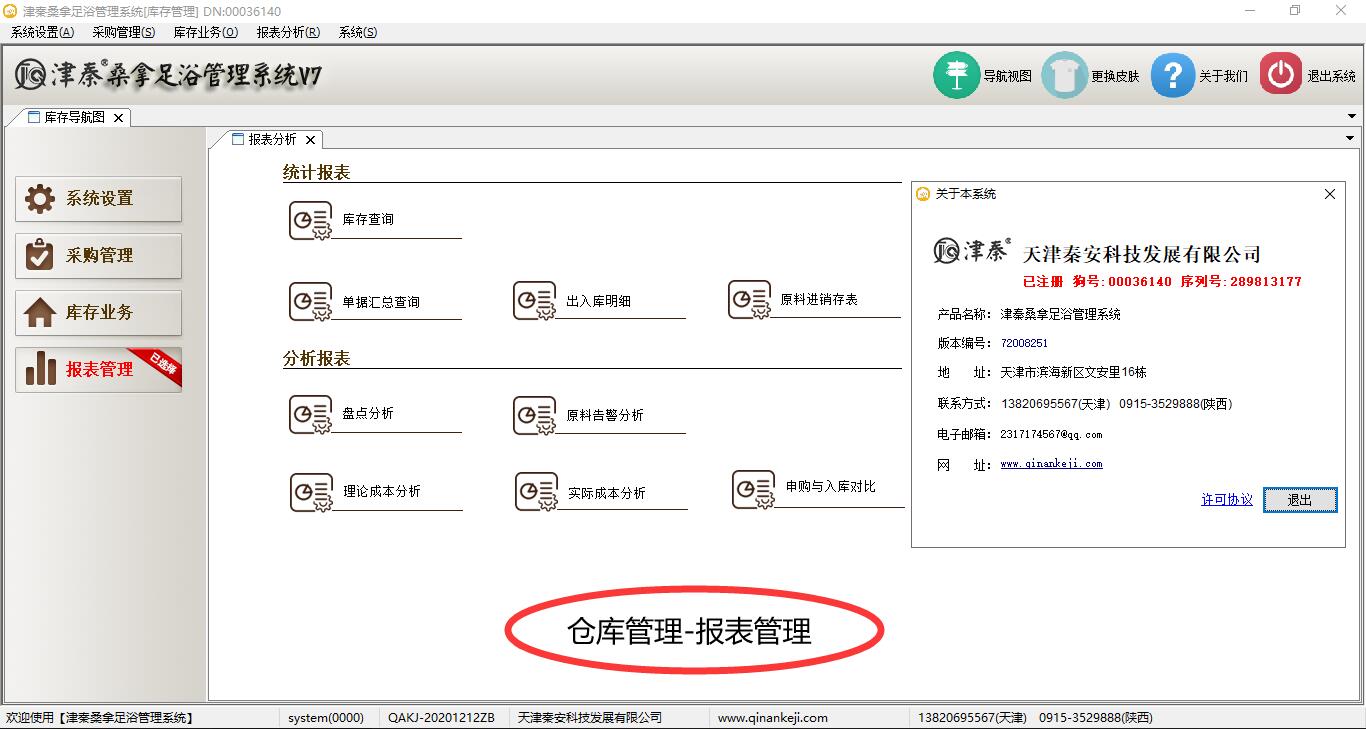Open the 许可协议 link
The width and height of the screenshot is (1366, 729).
click(1226, 500)
